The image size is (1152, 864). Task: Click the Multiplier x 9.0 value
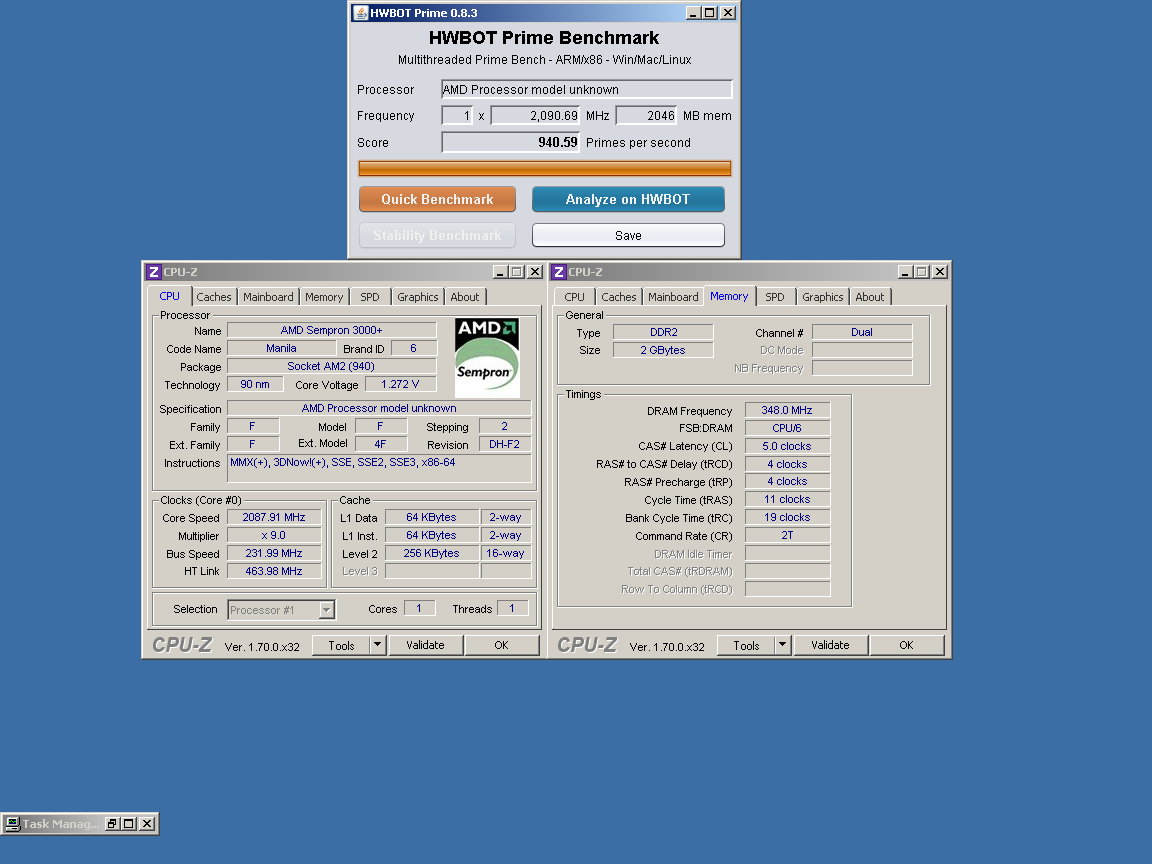(x=274, y=536)
